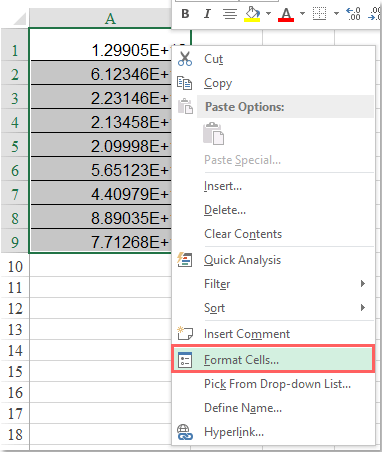This screenshot has height=452, width=382.
Task: Click increase decimal icon
Action: pyautogui.click(x=353, y=14)
